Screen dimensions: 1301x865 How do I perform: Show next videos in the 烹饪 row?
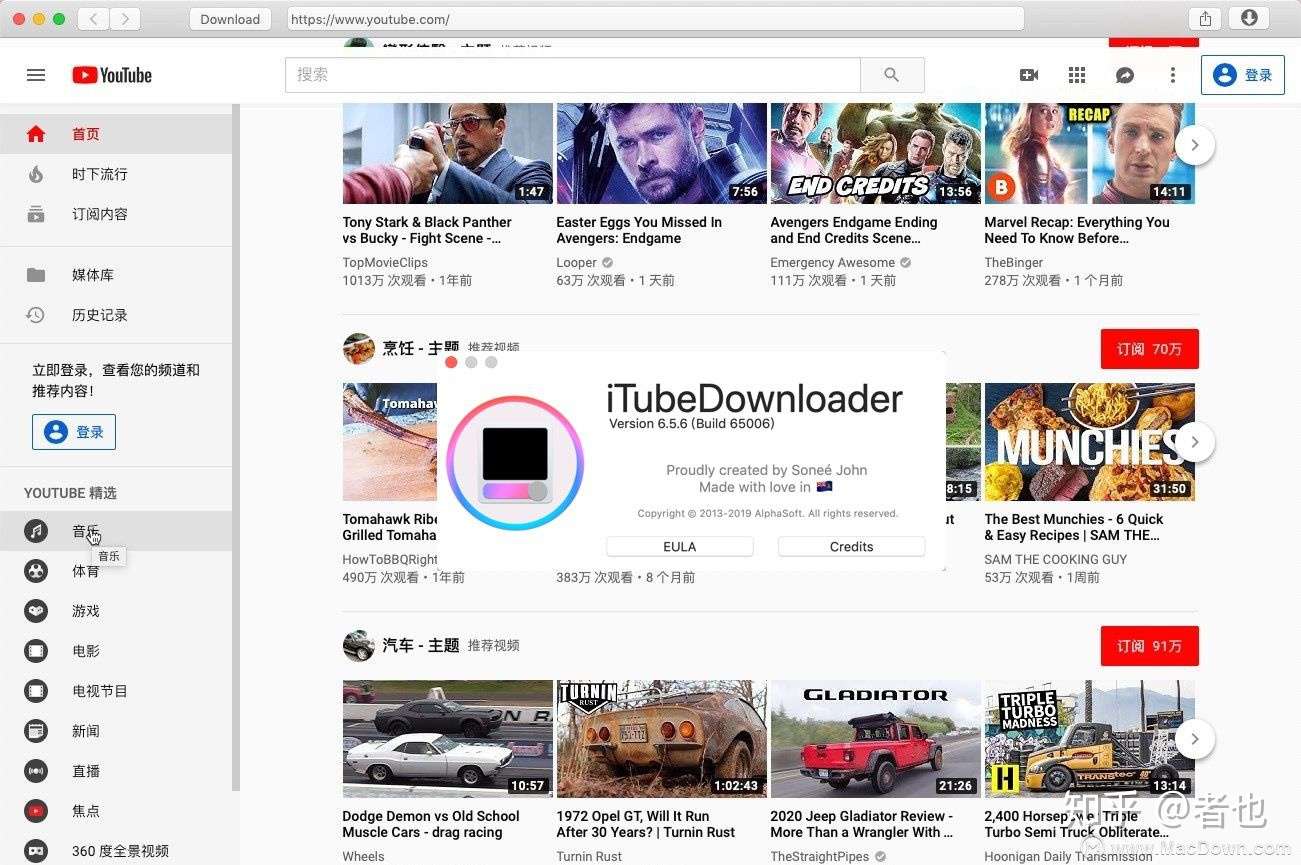click(1195, 442)
